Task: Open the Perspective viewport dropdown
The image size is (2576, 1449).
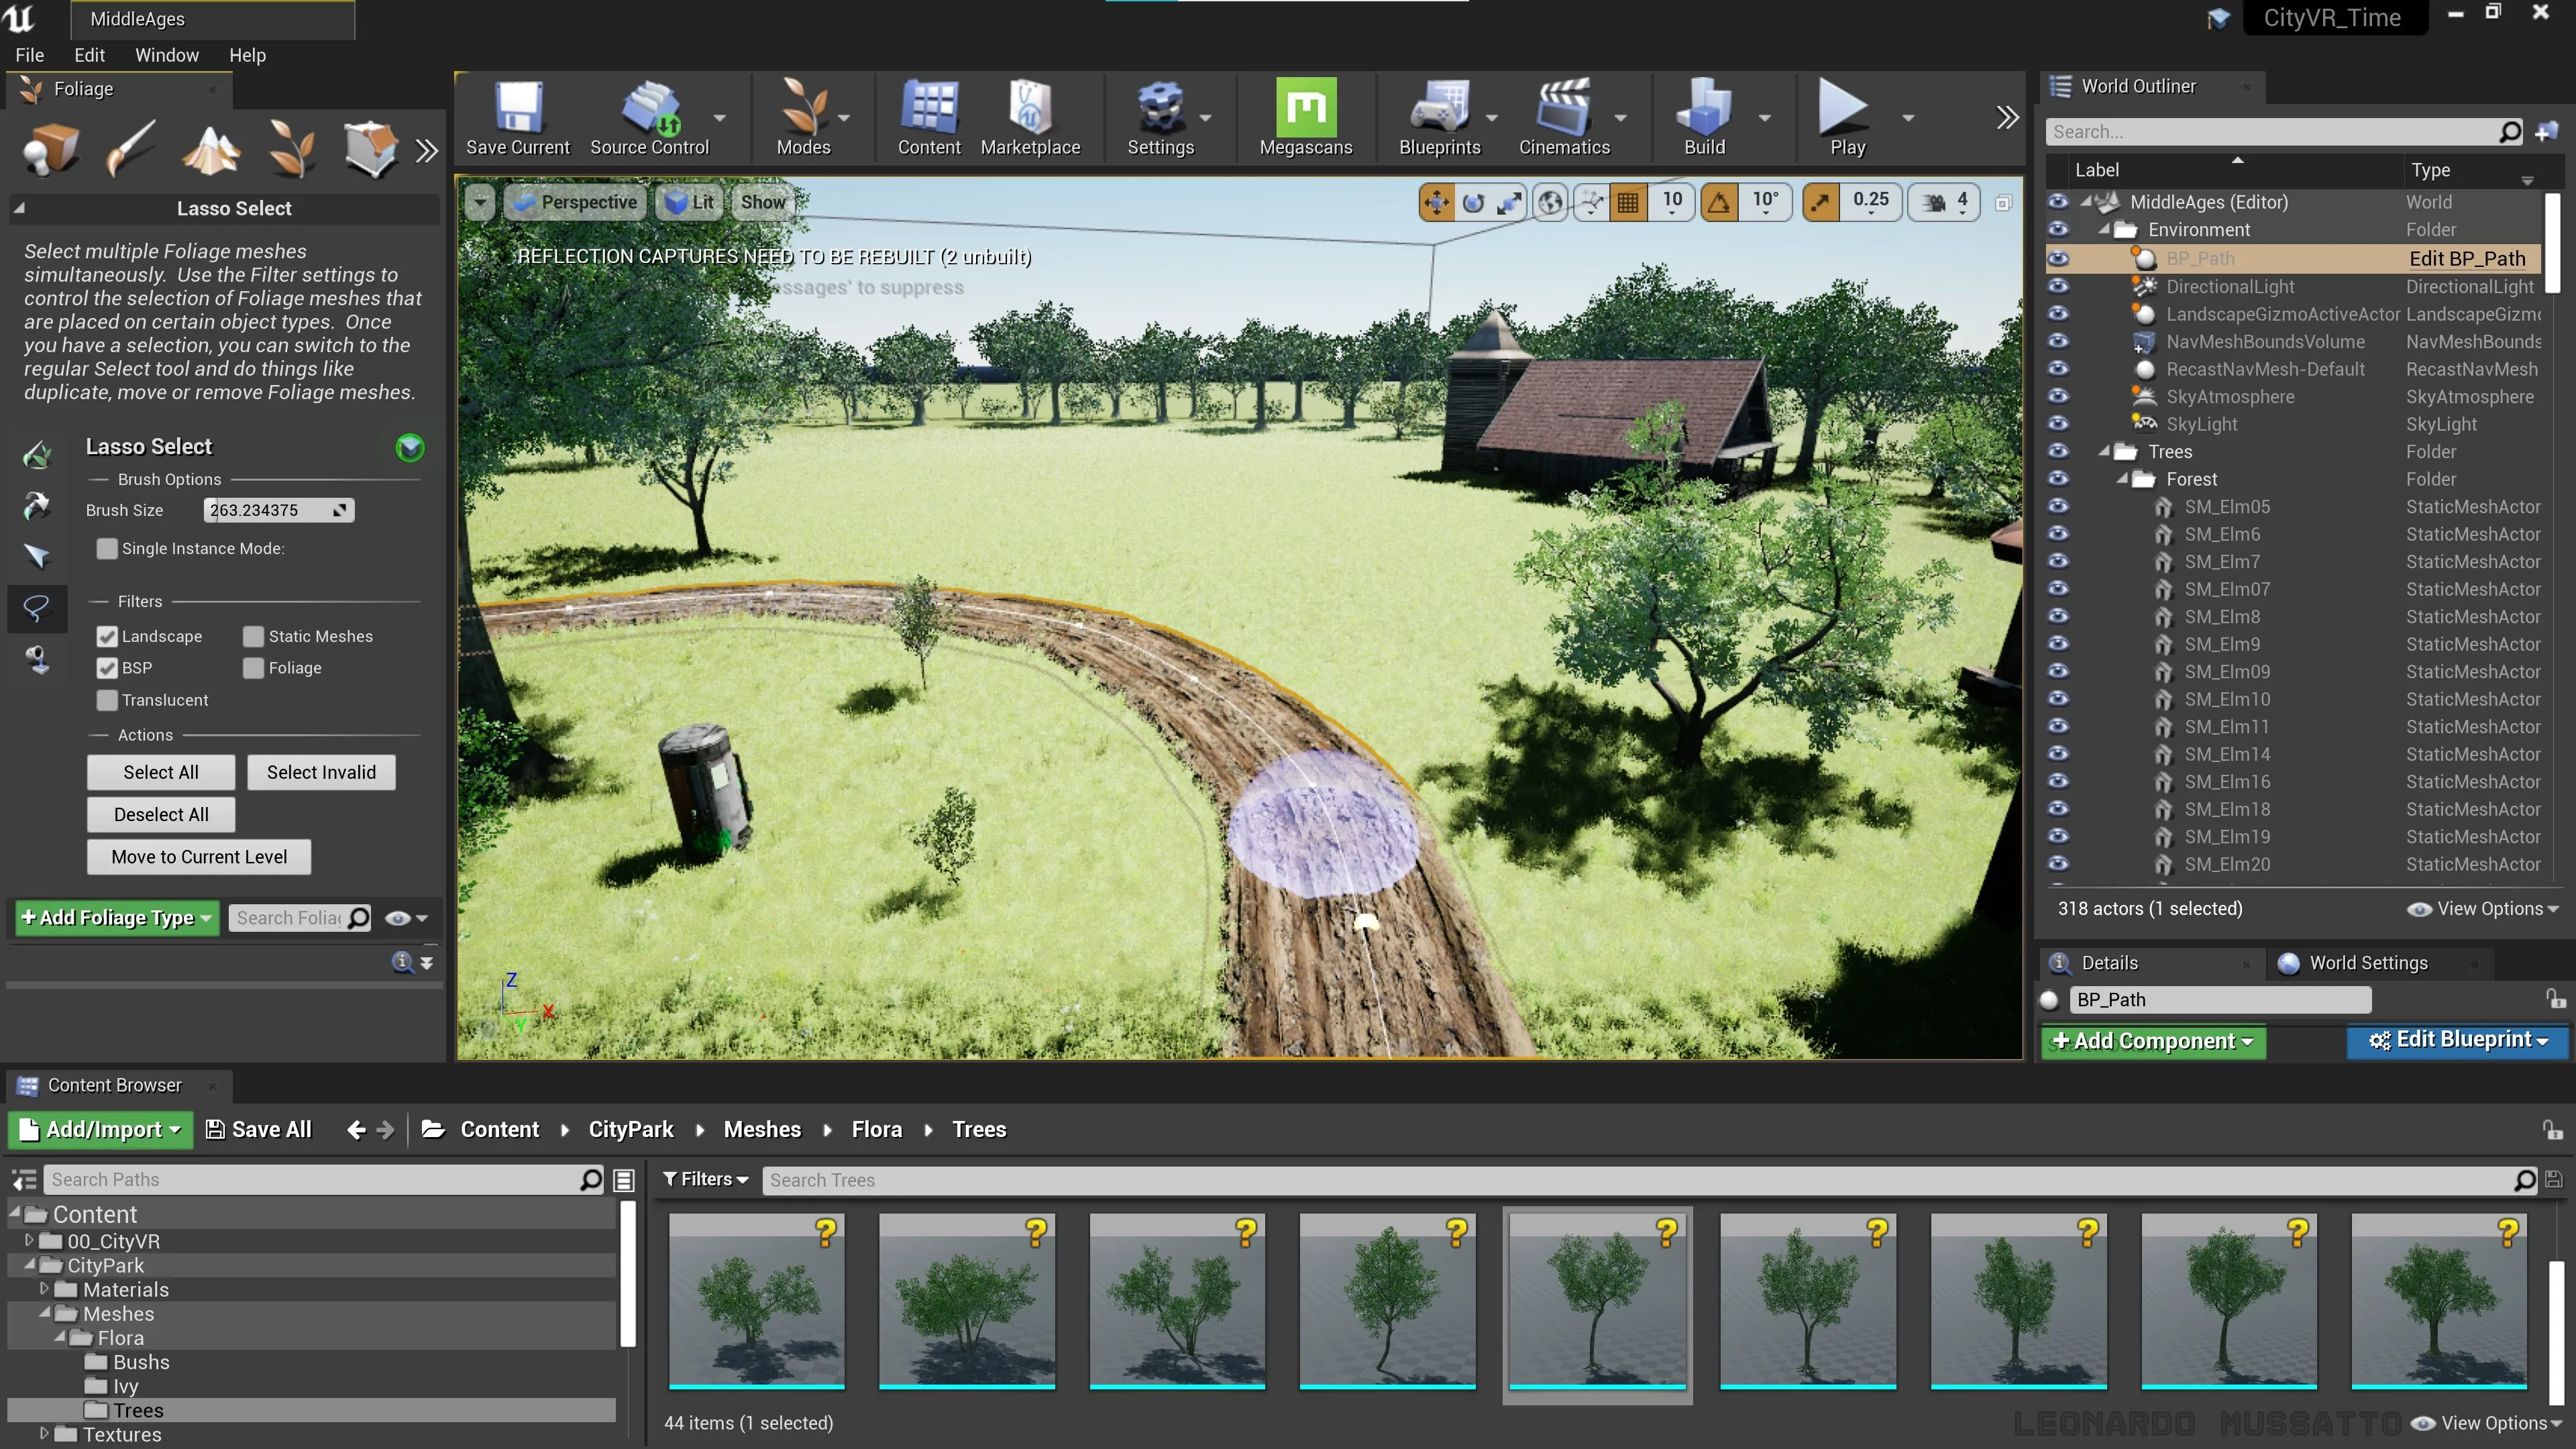Action: [x=575, y=201]
